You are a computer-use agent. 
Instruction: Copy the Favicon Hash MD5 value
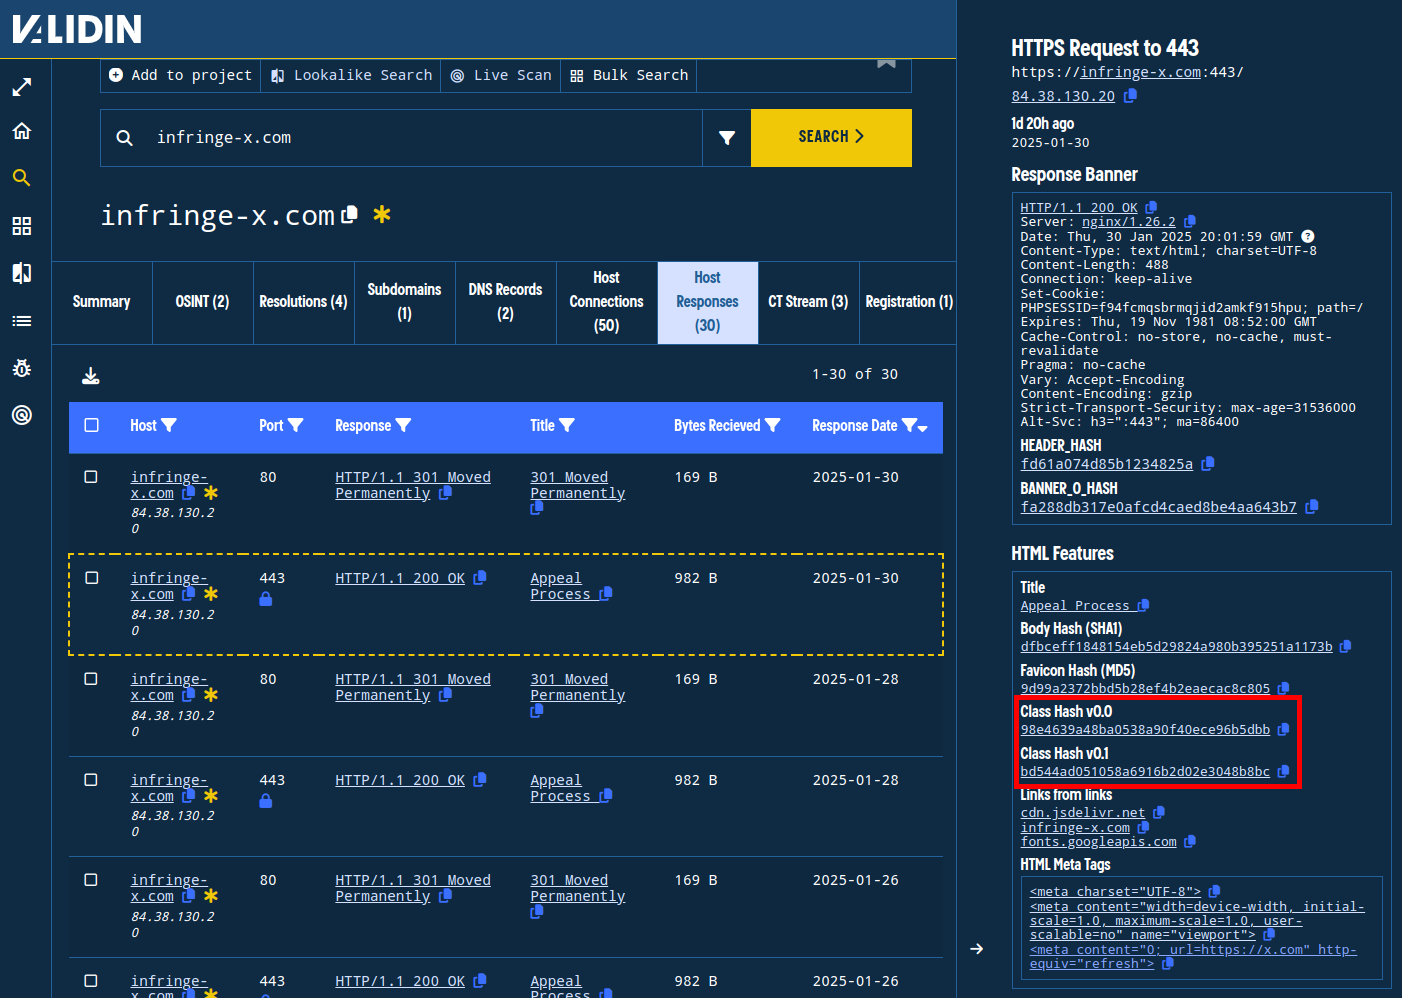click(x=1283, y=688)
